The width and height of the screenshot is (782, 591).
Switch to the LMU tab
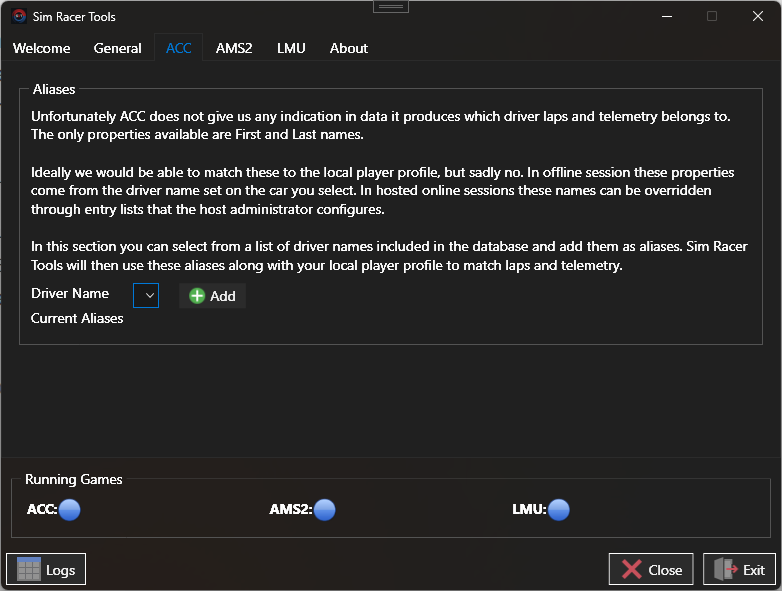(x=291, y=48)
